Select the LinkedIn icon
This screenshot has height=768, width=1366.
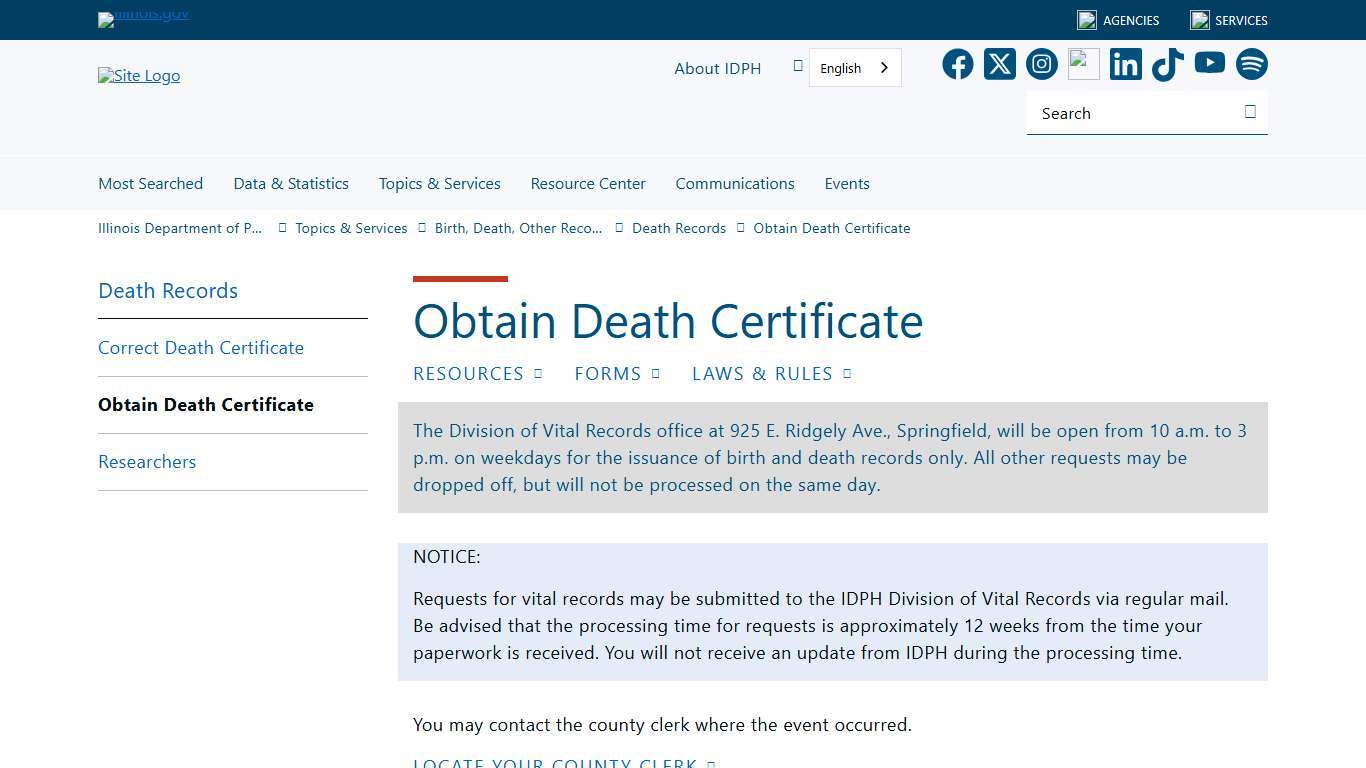pos(1125,64)
